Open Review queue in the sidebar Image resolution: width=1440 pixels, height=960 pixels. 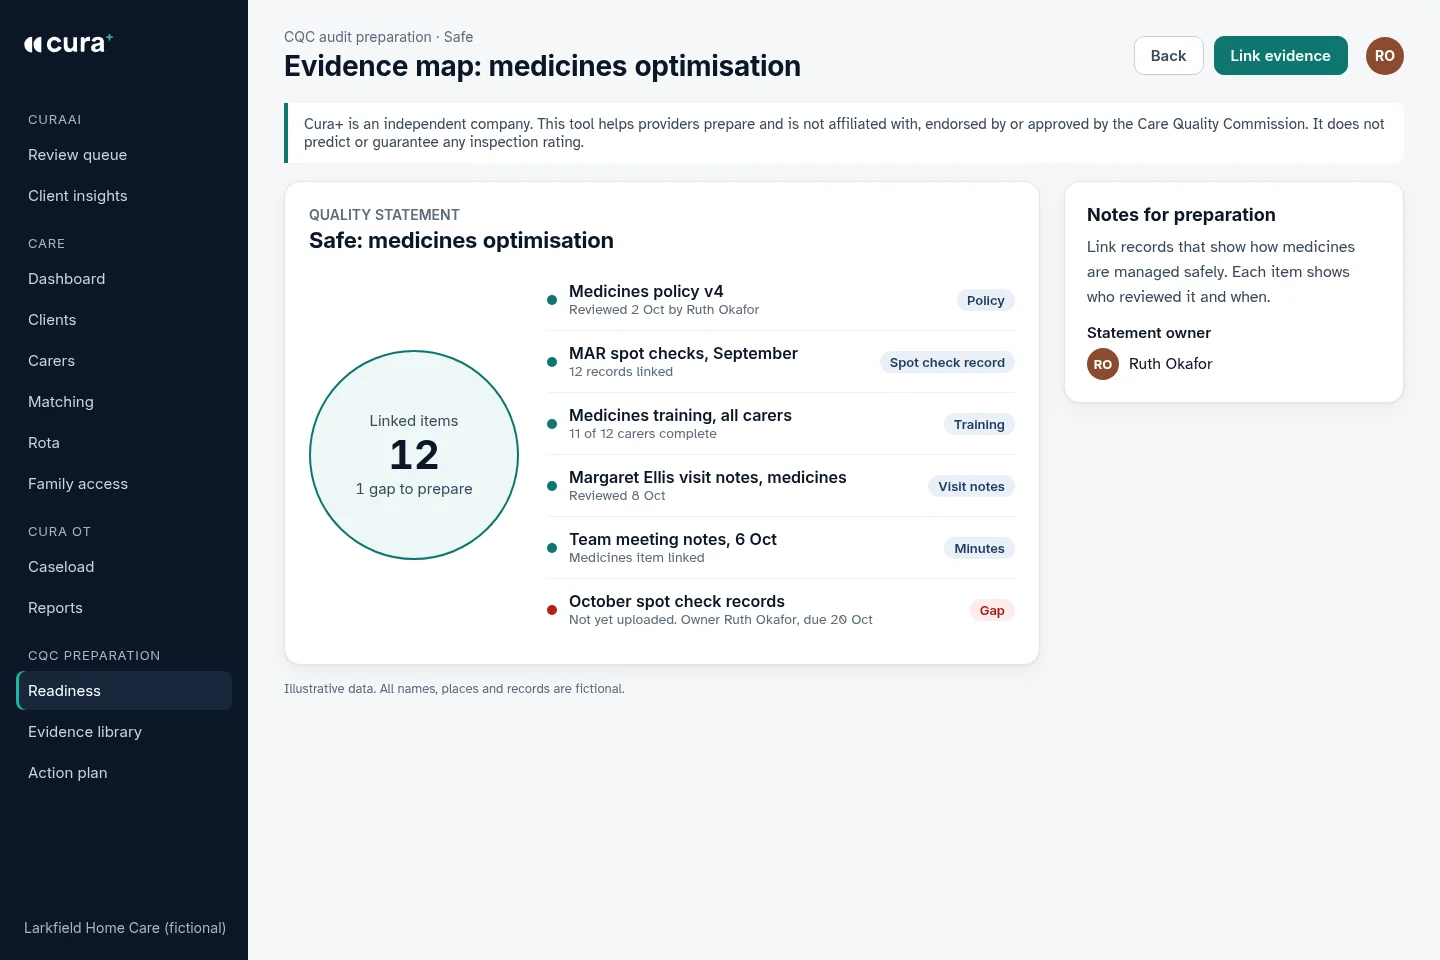pyautogui.click(x=124, y=155)
